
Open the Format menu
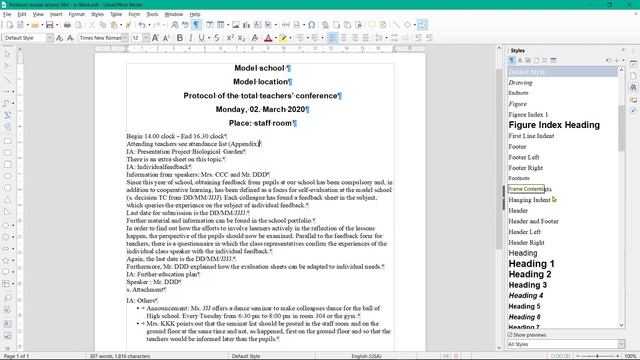pos(76,14)
